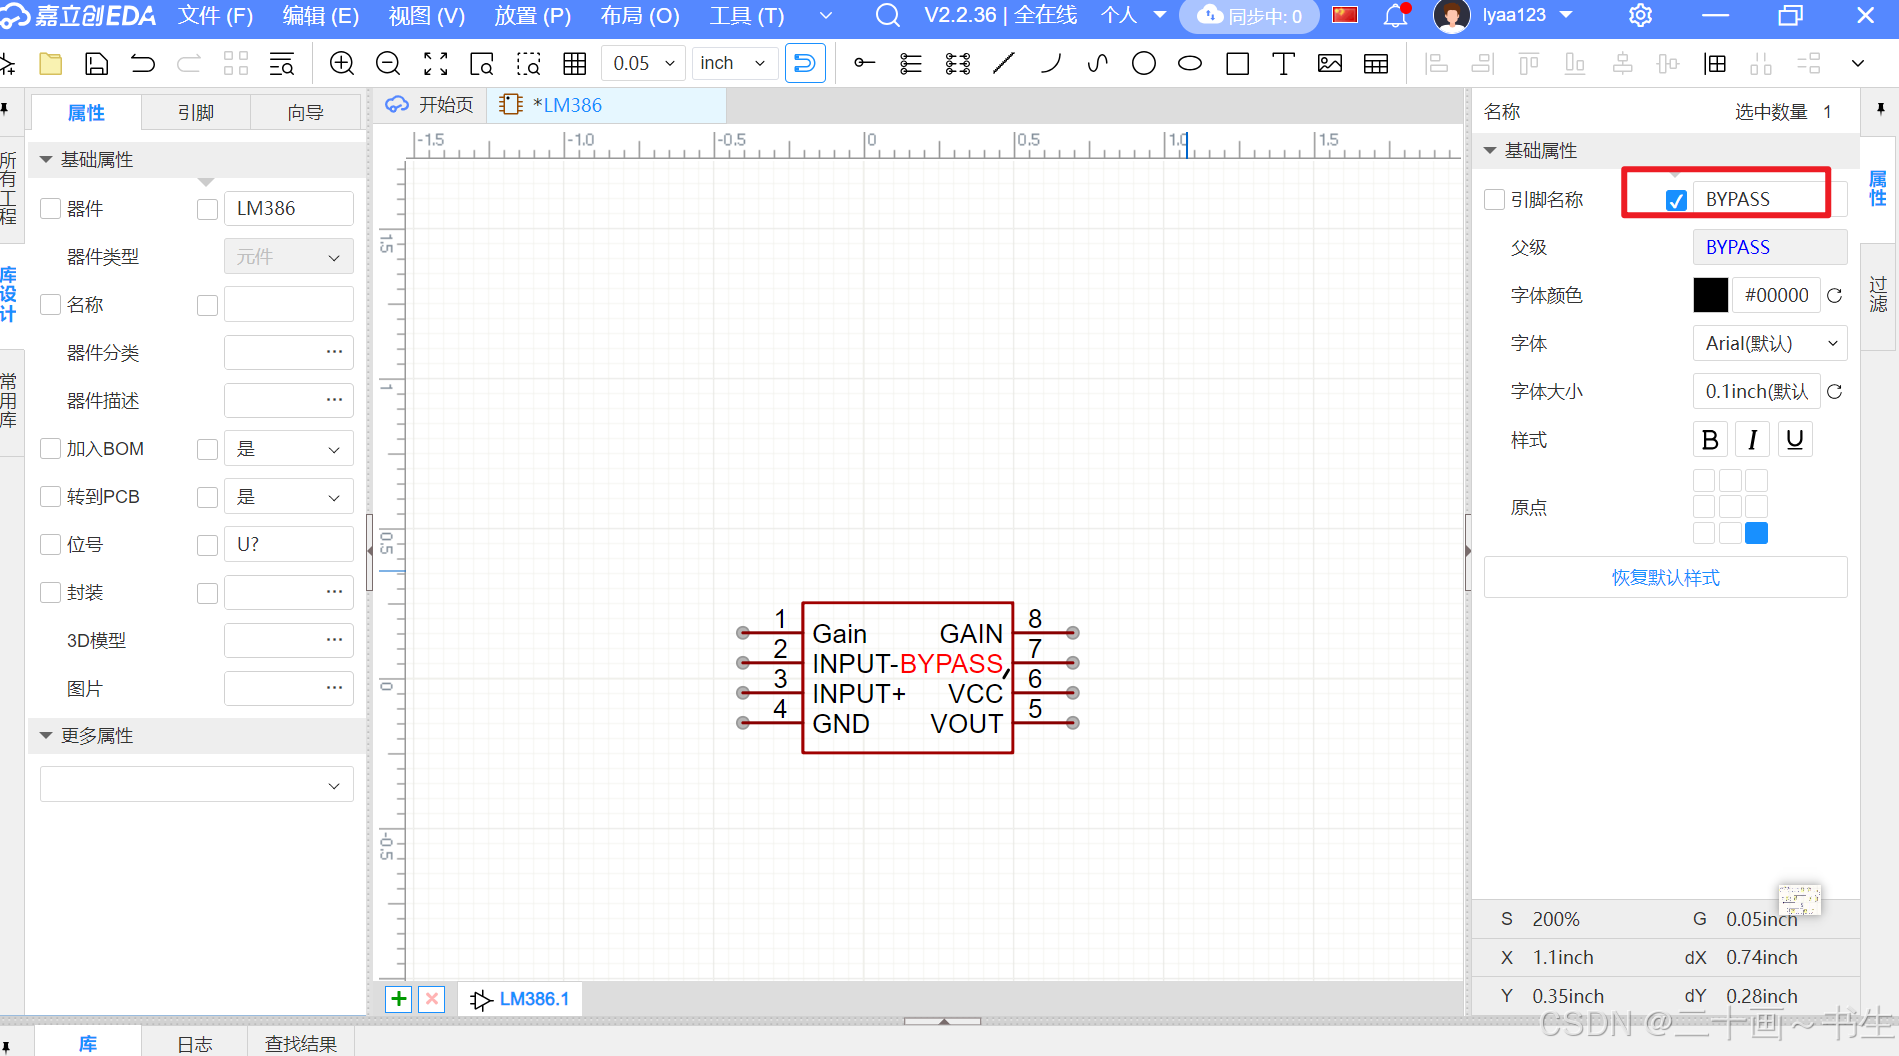Image resolution: width=1899 pixels, height=1056 pixels.
Task: Open the notifications bell
Action: pyautogui.click(x=1396, y=16)
